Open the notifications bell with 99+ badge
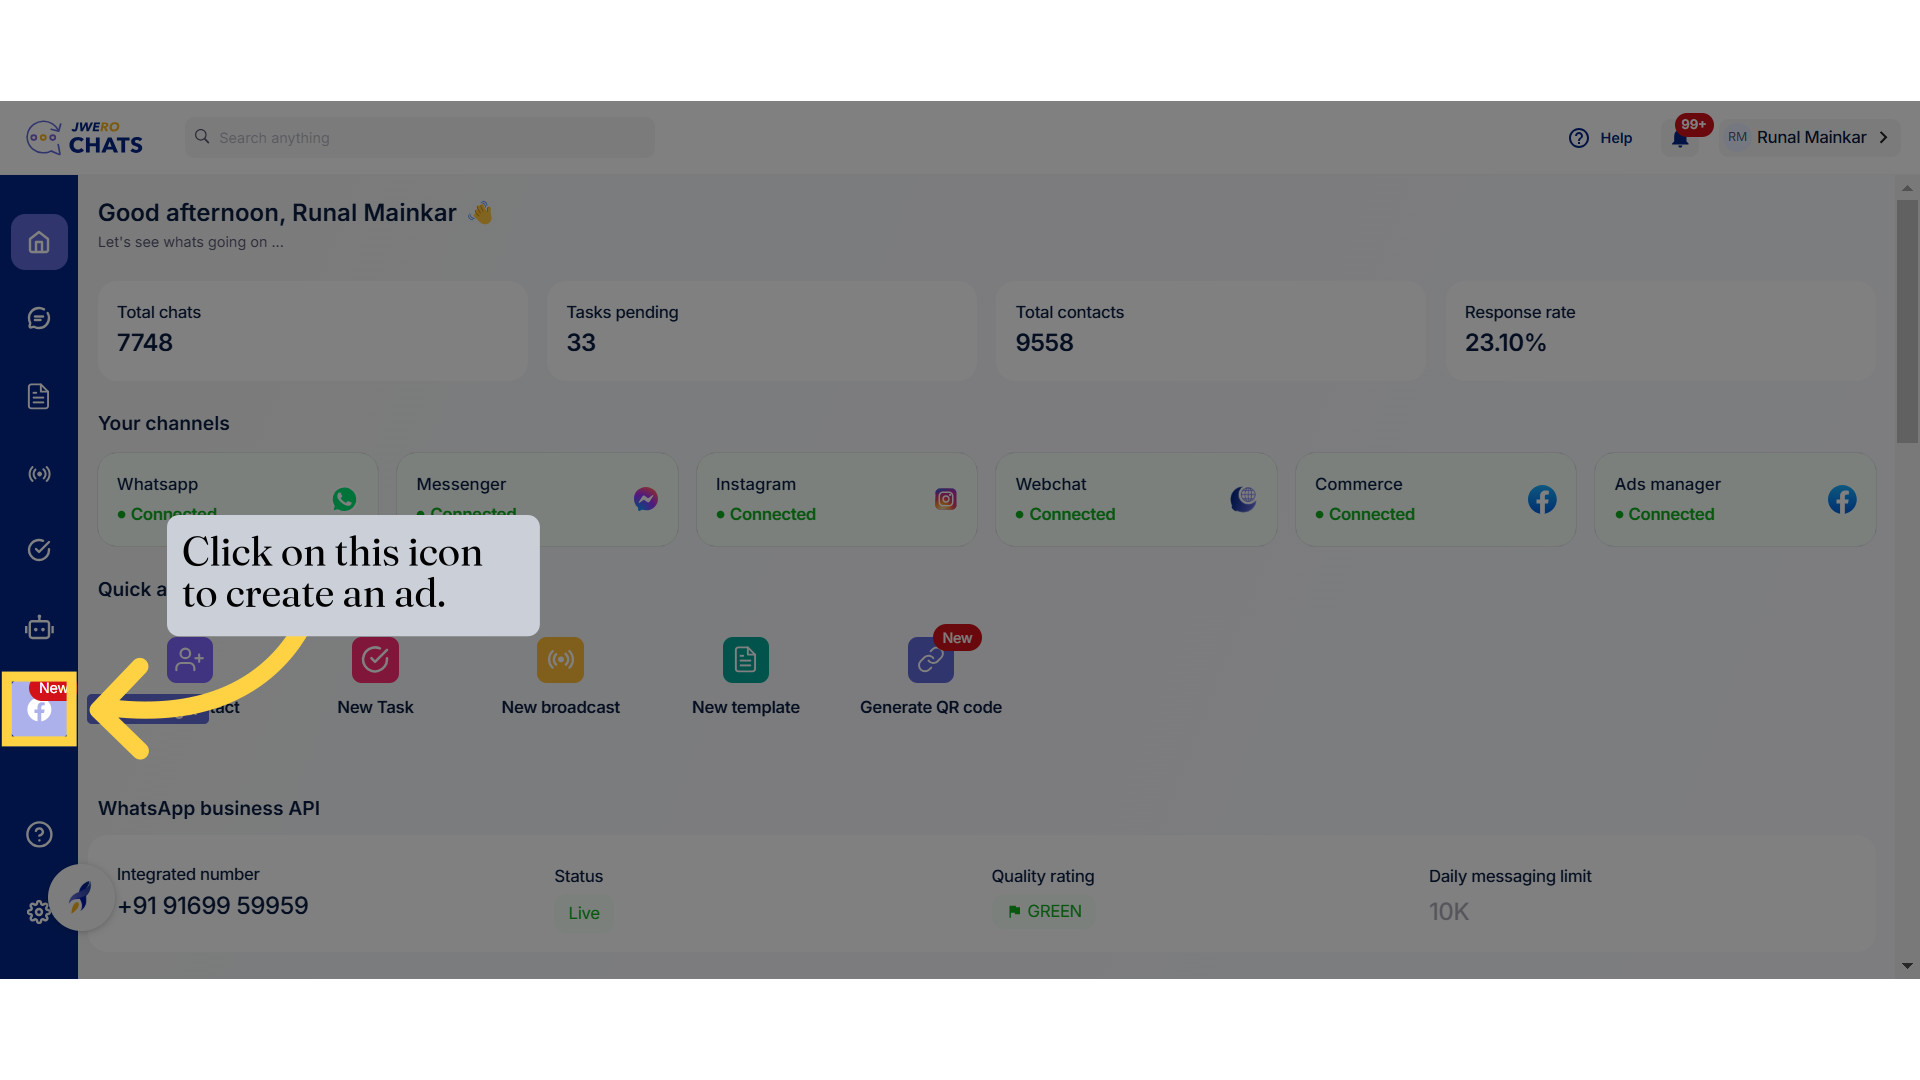The image size is (1920, 1080). [1680, 138]
